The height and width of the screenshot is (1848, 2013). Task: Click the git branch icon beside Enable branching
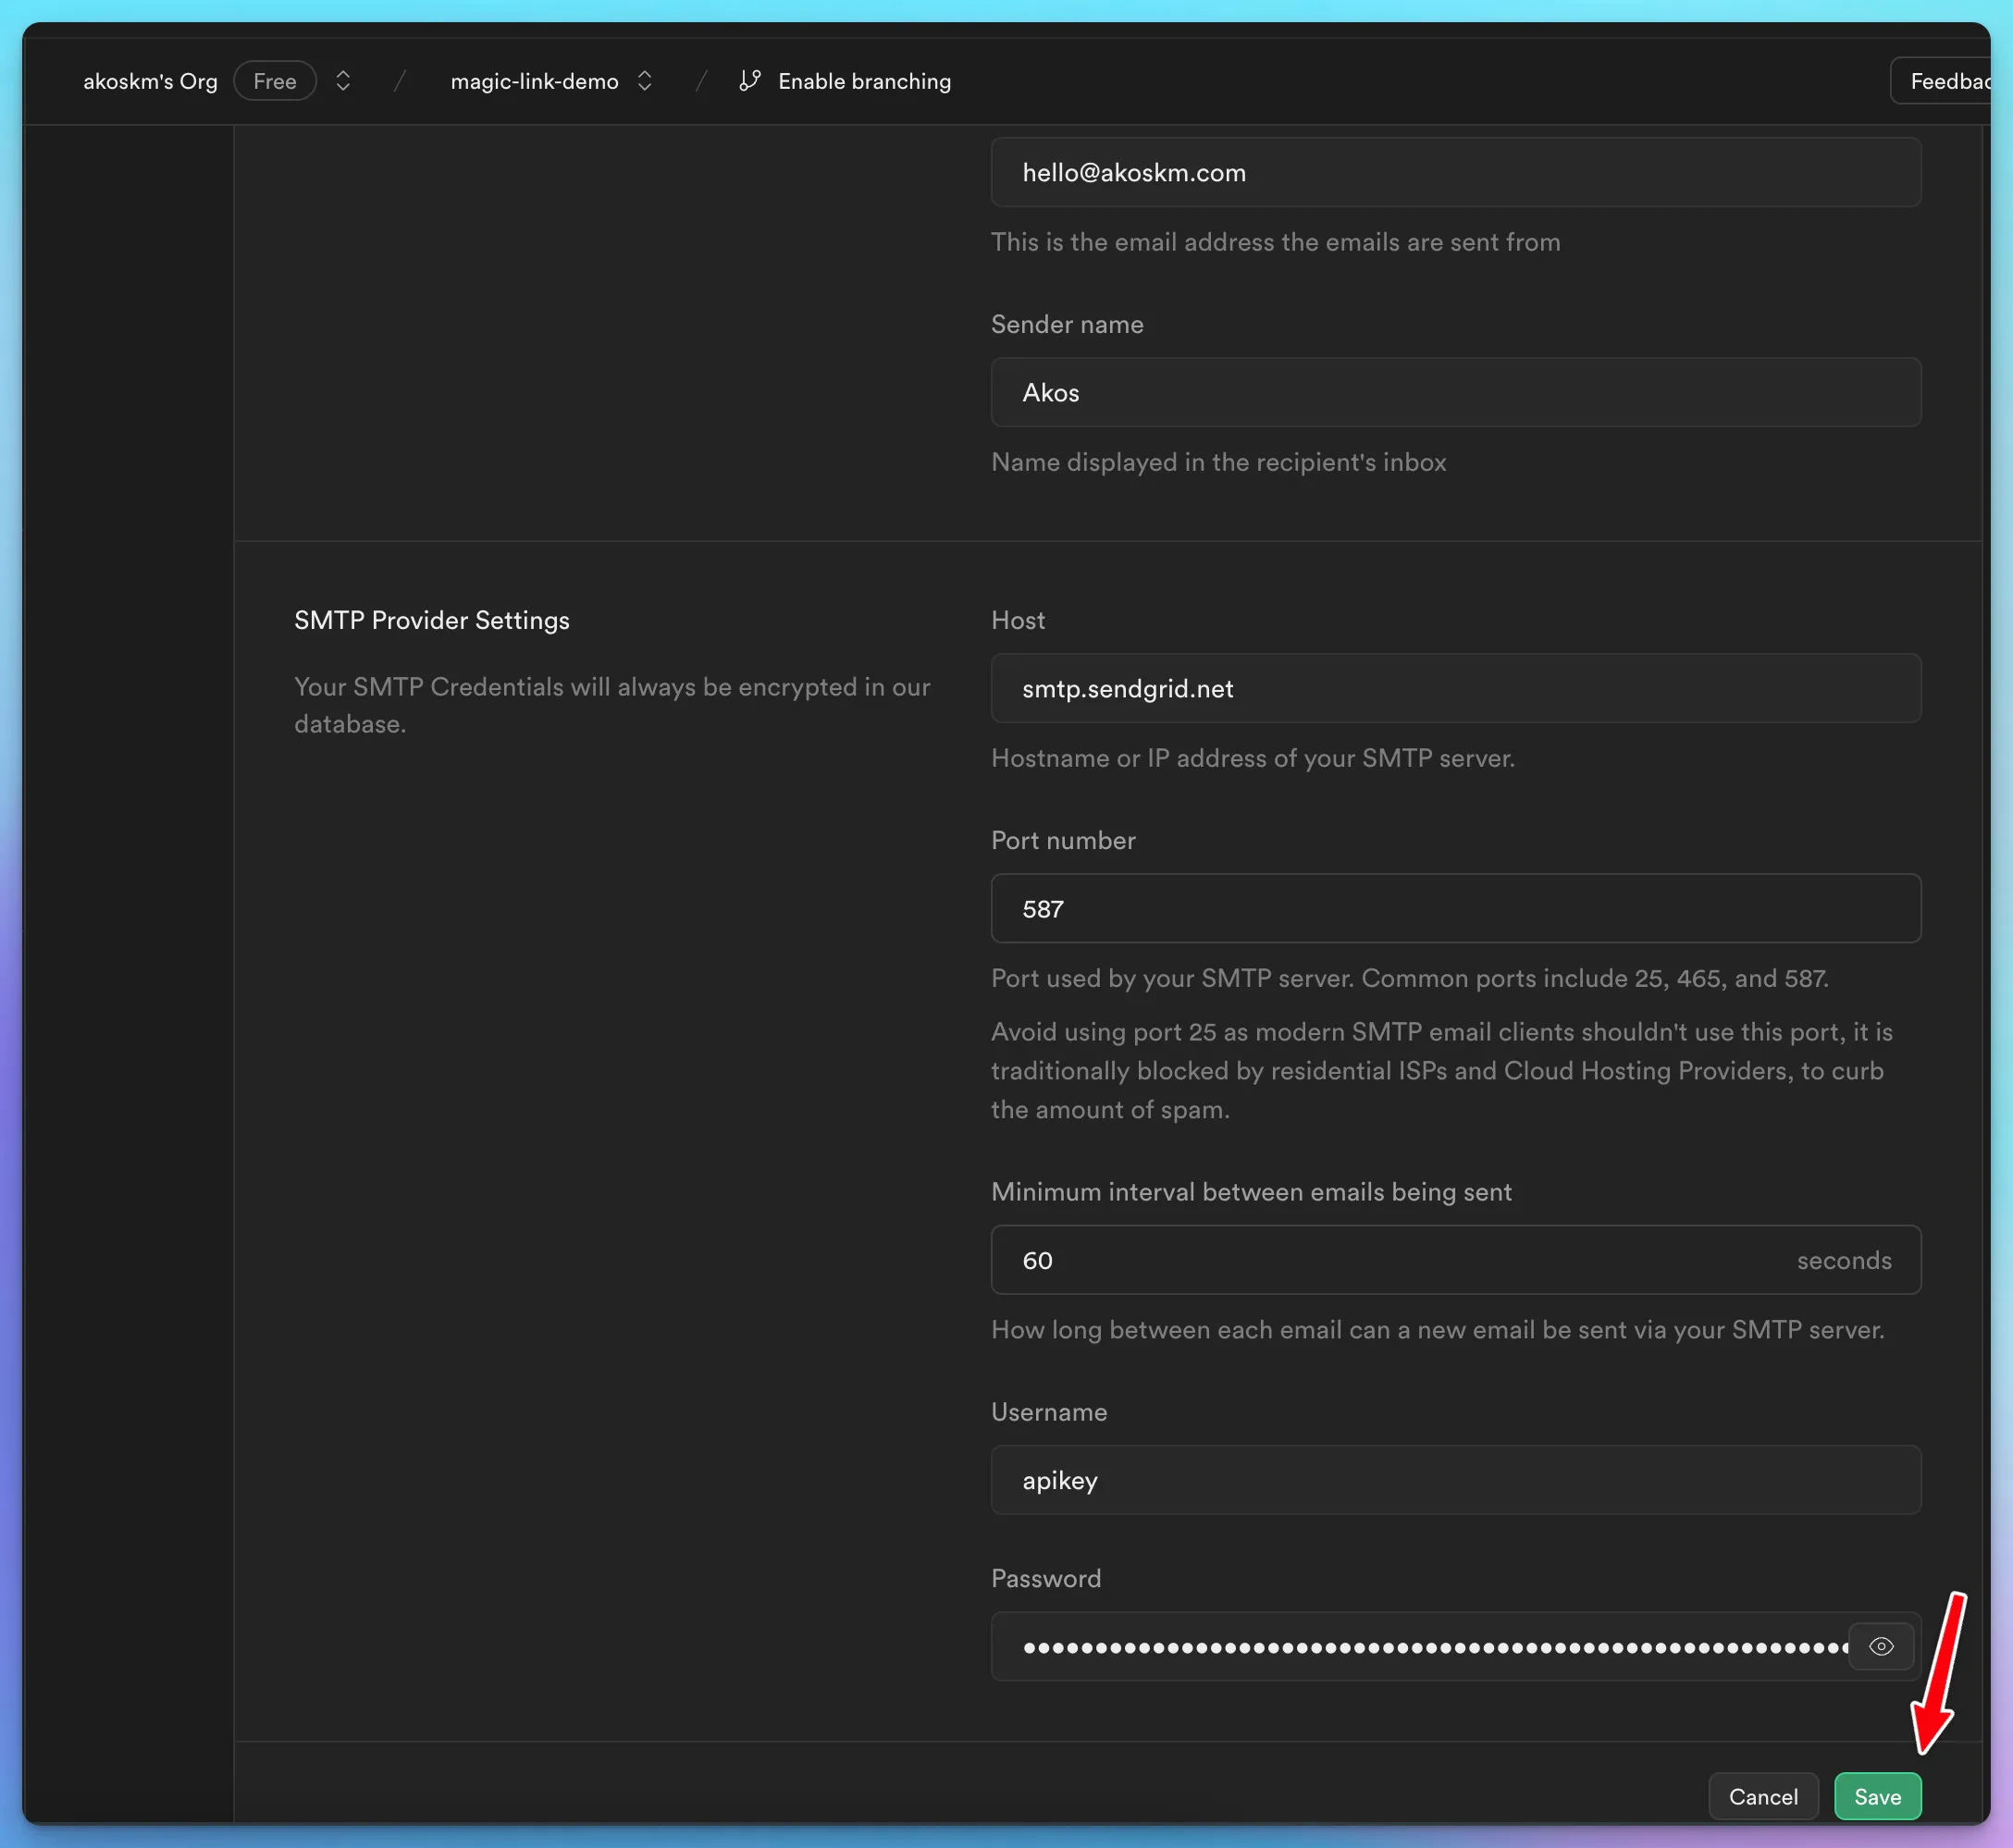750,81
